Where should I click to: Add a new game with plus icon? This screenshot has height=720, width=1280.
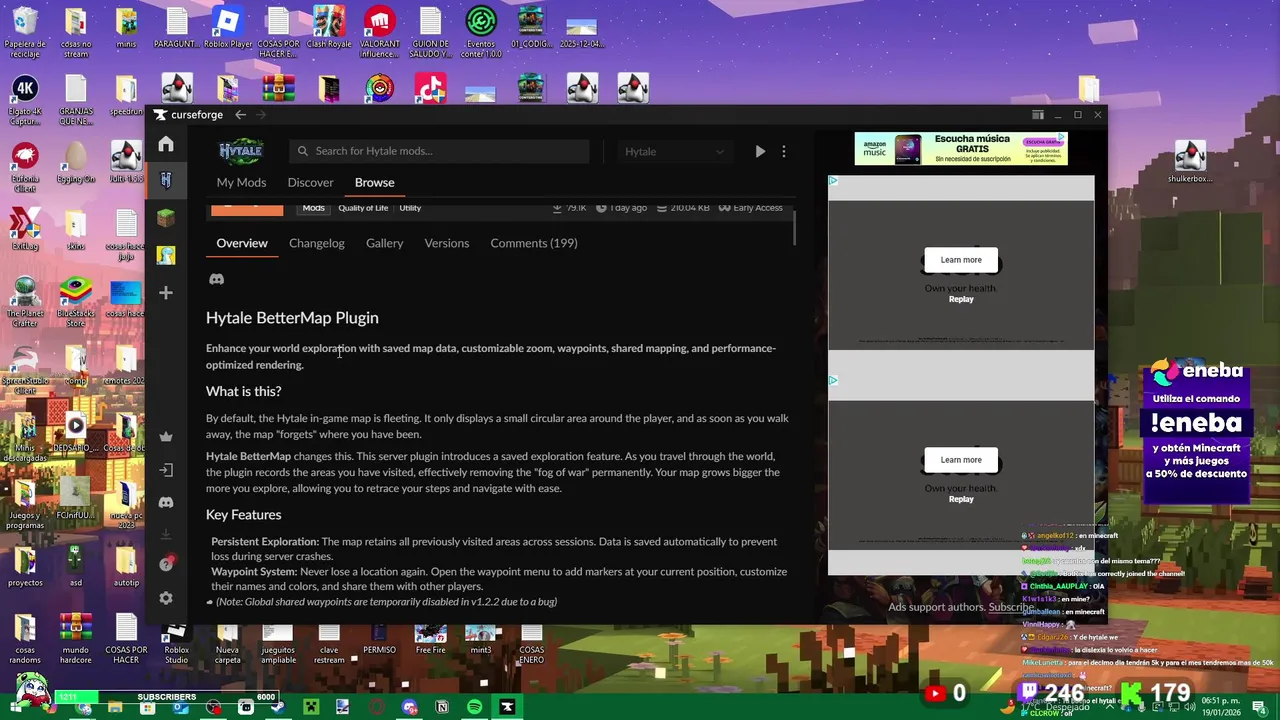pos(166,292)
